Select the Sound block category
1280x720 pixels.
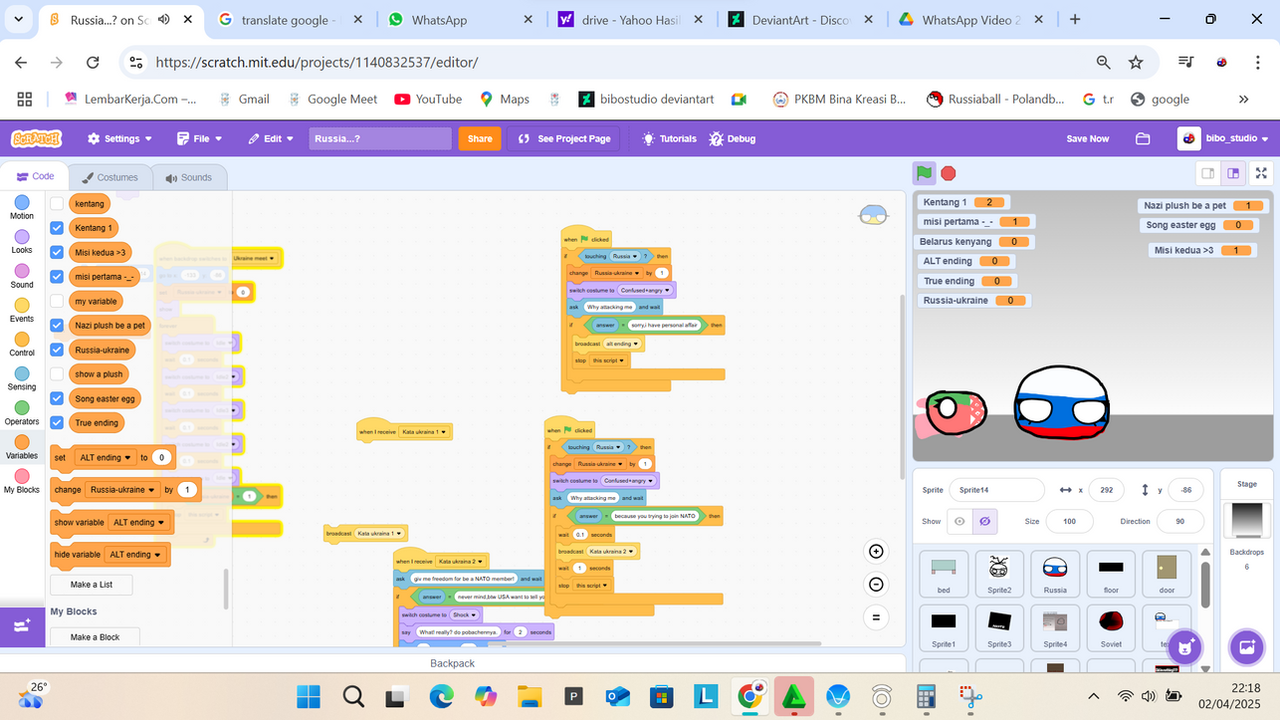(x=22, y=275)
